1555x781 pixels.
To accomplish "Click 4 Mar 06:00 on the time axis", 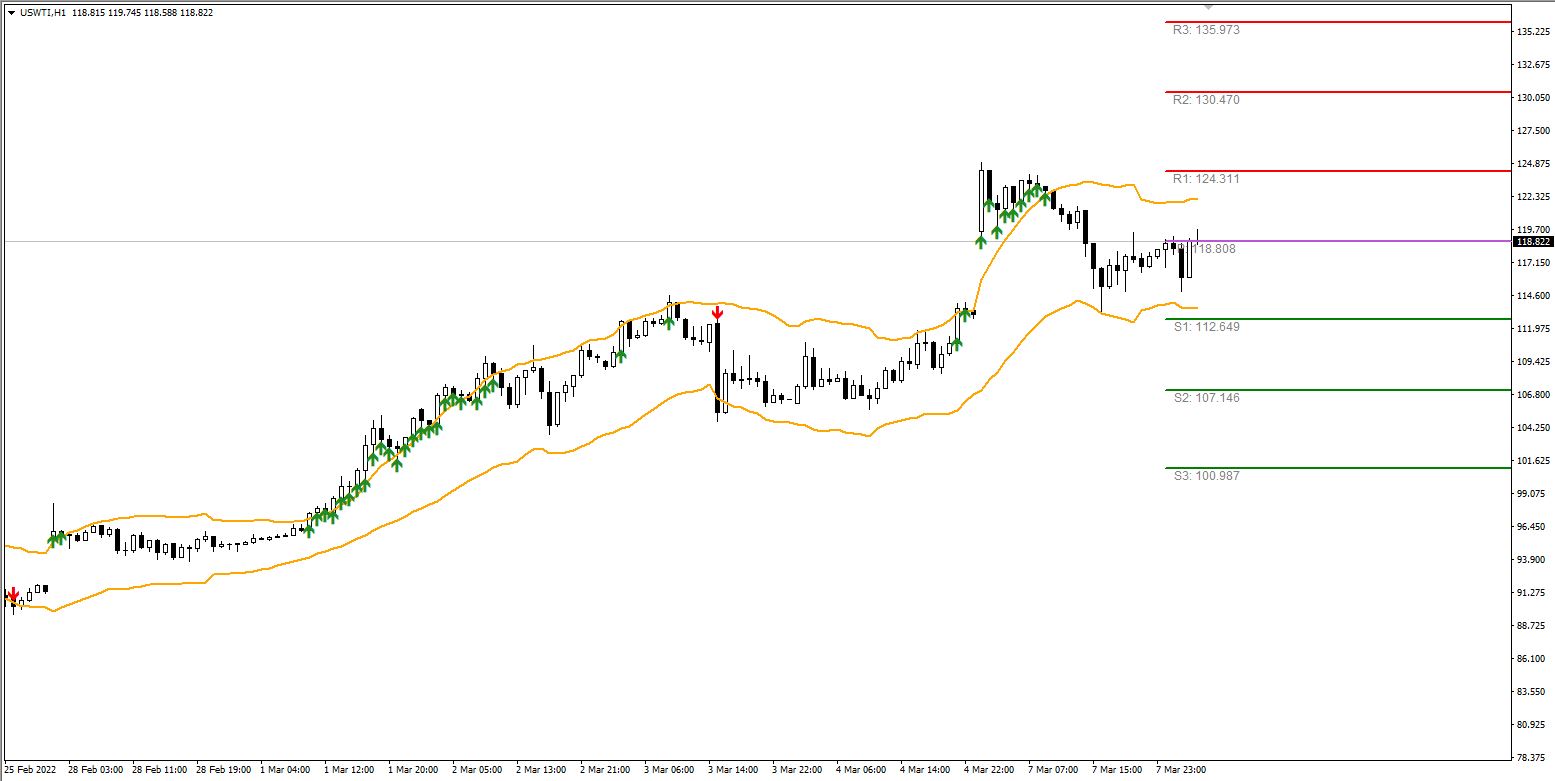I will 861,770.
